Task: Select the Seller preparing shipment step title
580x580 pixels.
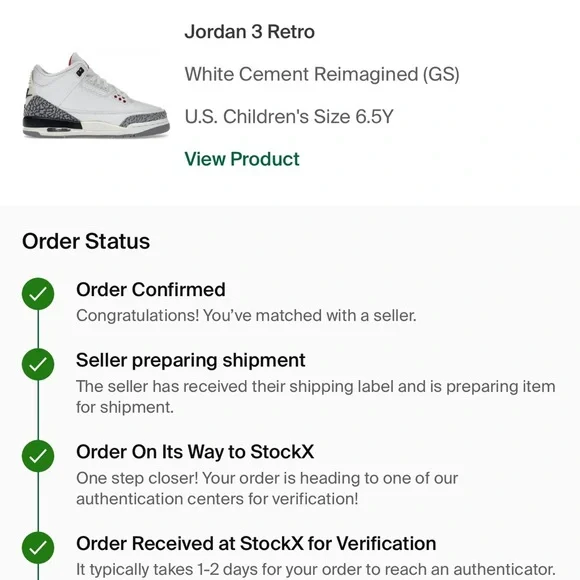Action: point(190,361)
